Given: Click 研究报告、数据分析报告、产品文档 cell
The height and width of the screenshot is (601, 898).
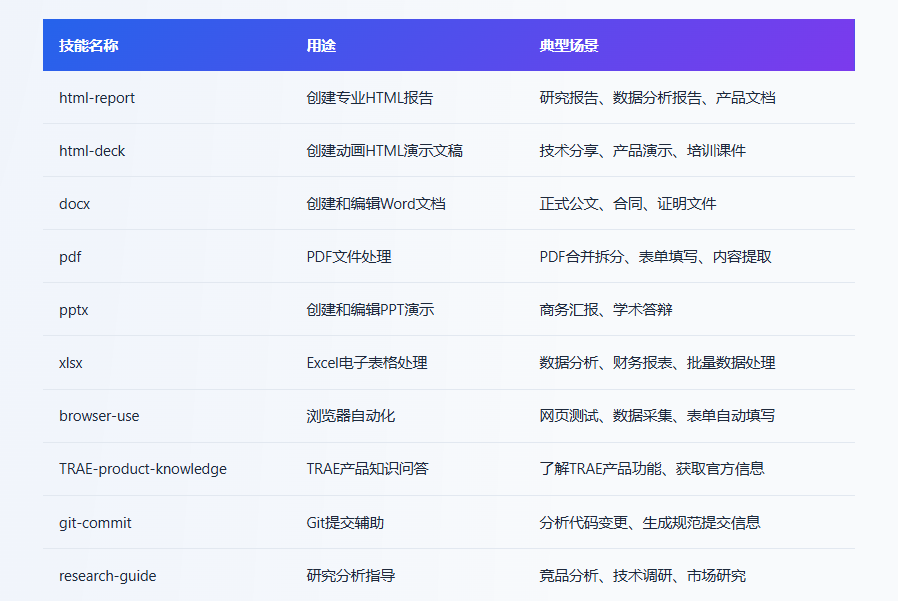Looking at the screenshot, I should click(657, 98).
